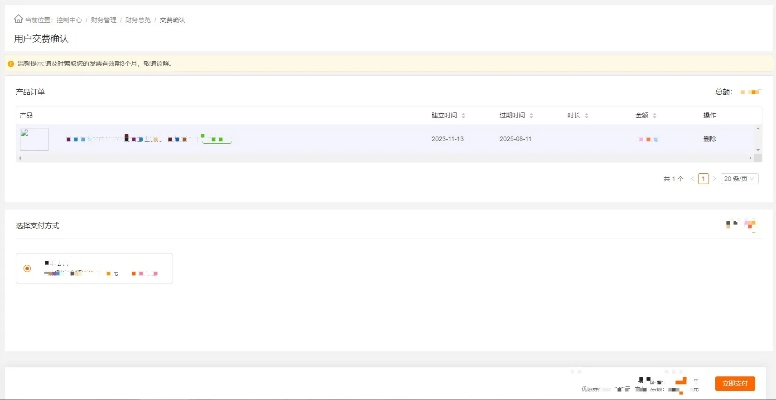Select the payment method option card
Screen dimensions: 776x400
[95, 268]
